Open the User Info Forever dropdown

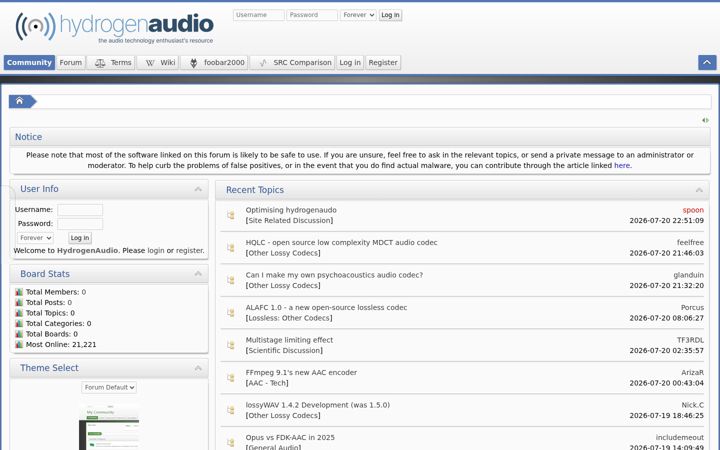pos(35,238)
